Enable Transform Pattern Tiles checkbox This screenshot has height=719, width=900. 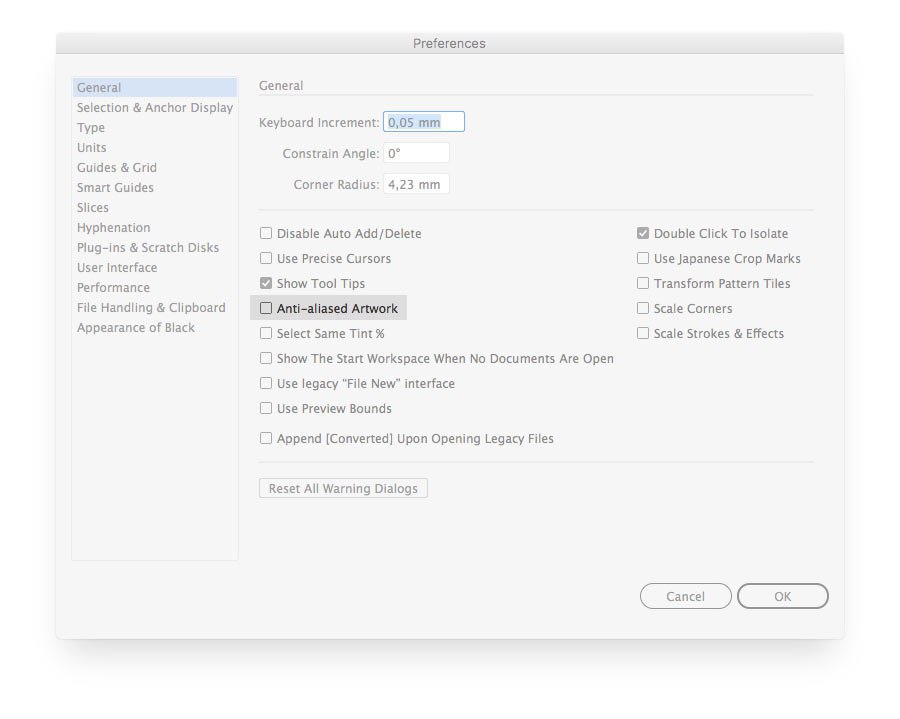click(643, 283)
